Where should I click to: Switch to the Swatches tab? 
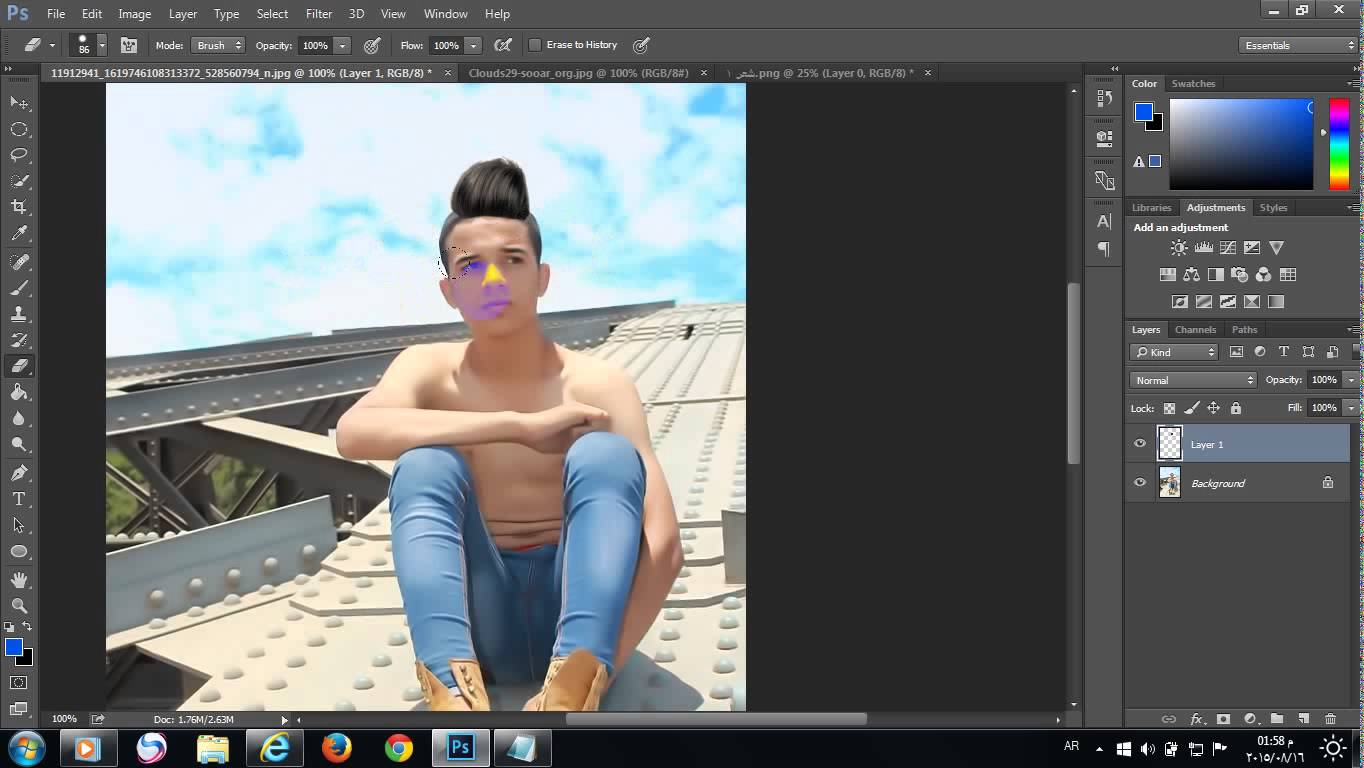coord(1193,84)
